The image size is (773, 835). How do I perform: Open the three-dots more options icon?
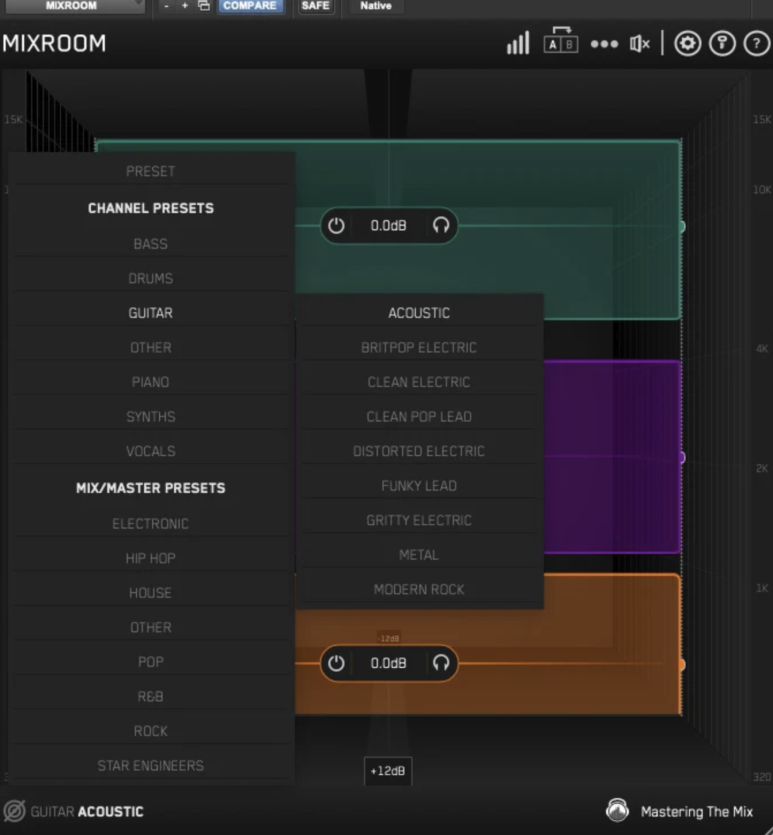(x=604, y=44)
